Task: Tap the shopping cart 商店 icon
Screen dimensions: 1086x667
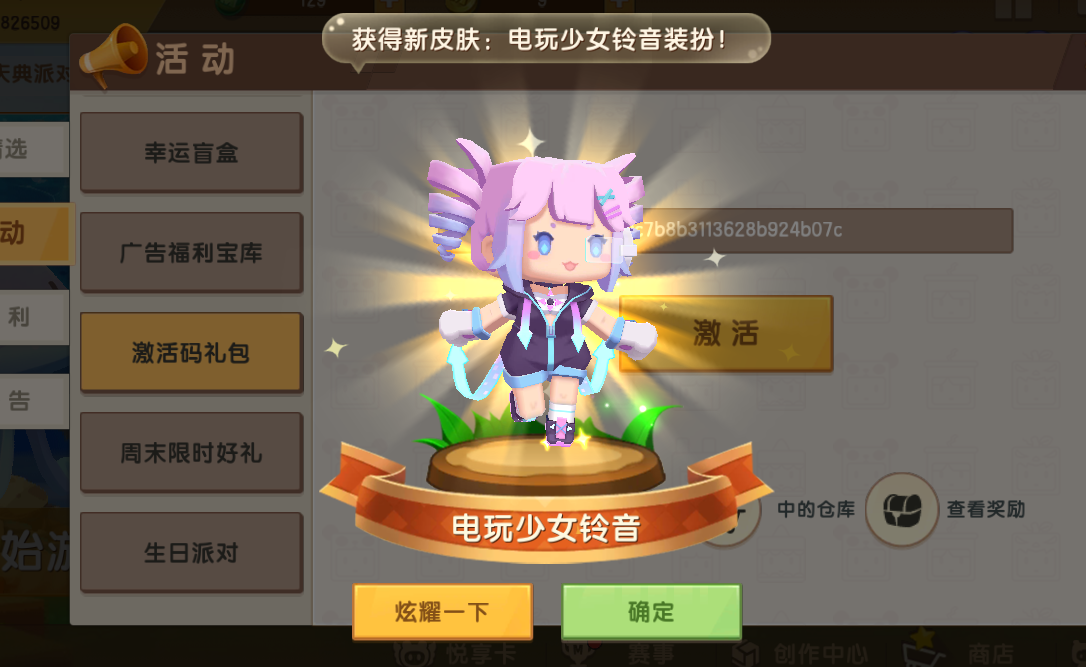Action: coord(923,649)
